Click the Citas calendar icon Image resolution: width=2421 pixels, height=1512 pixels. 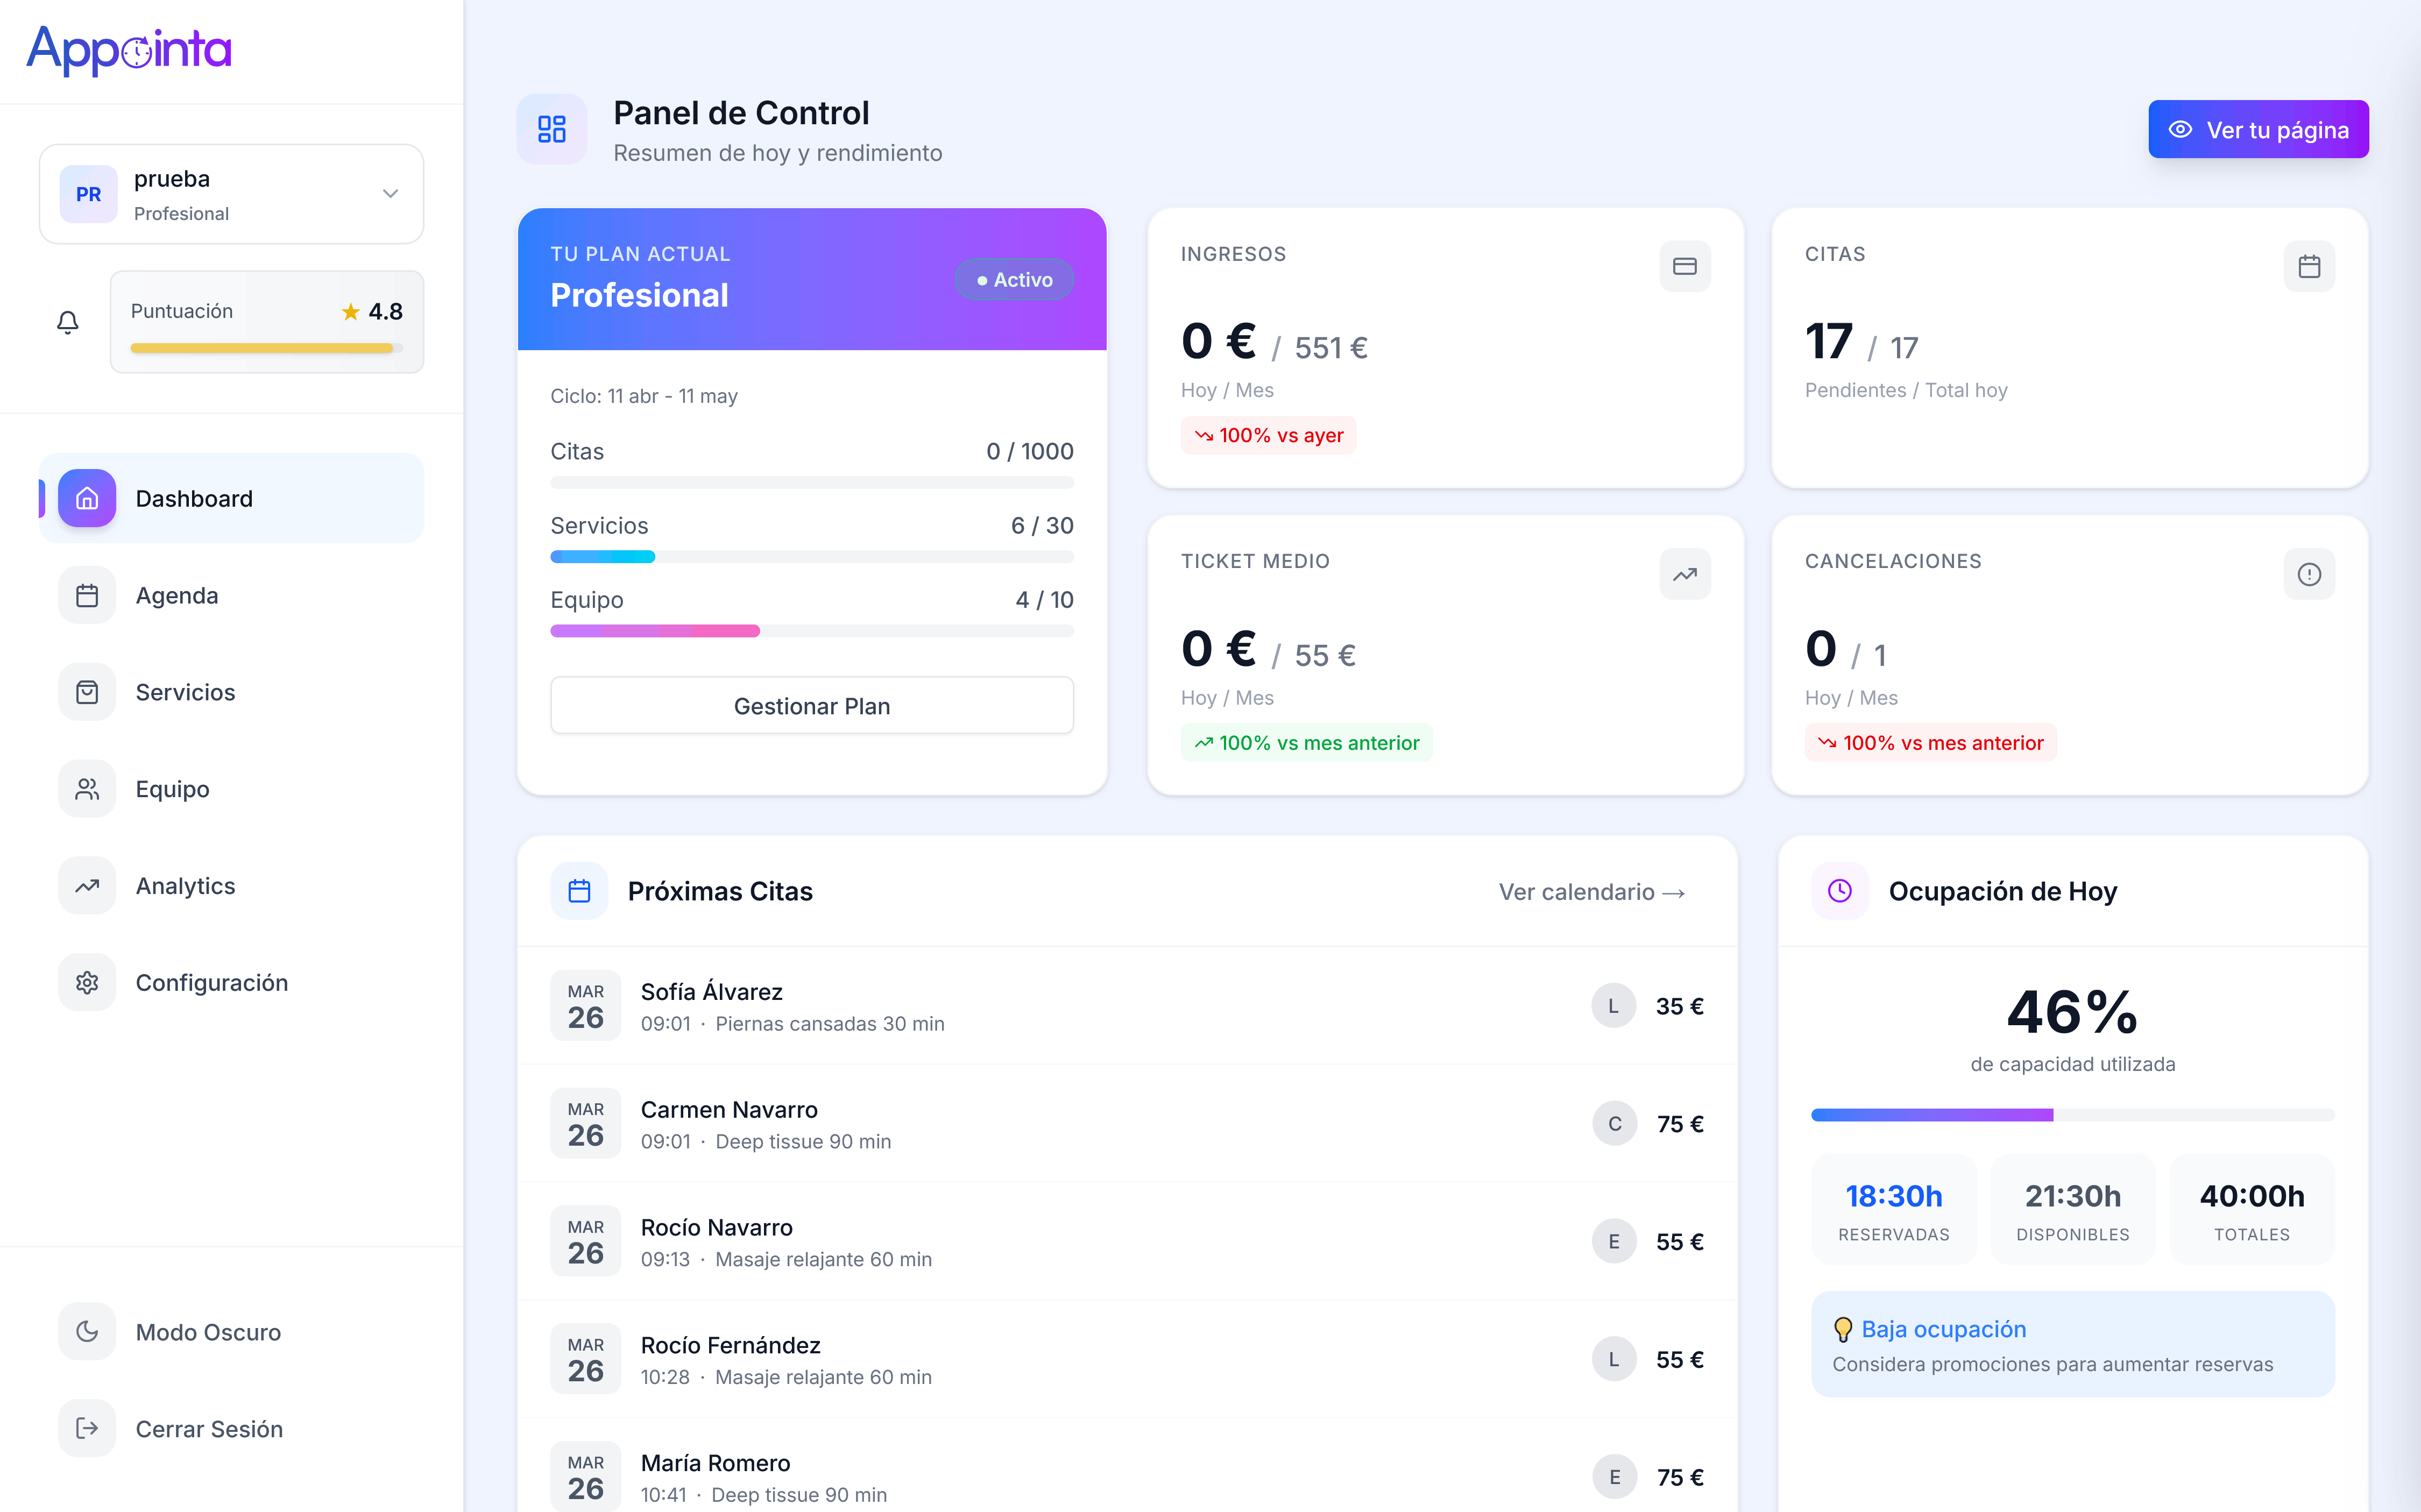(x=2308, y=266)
